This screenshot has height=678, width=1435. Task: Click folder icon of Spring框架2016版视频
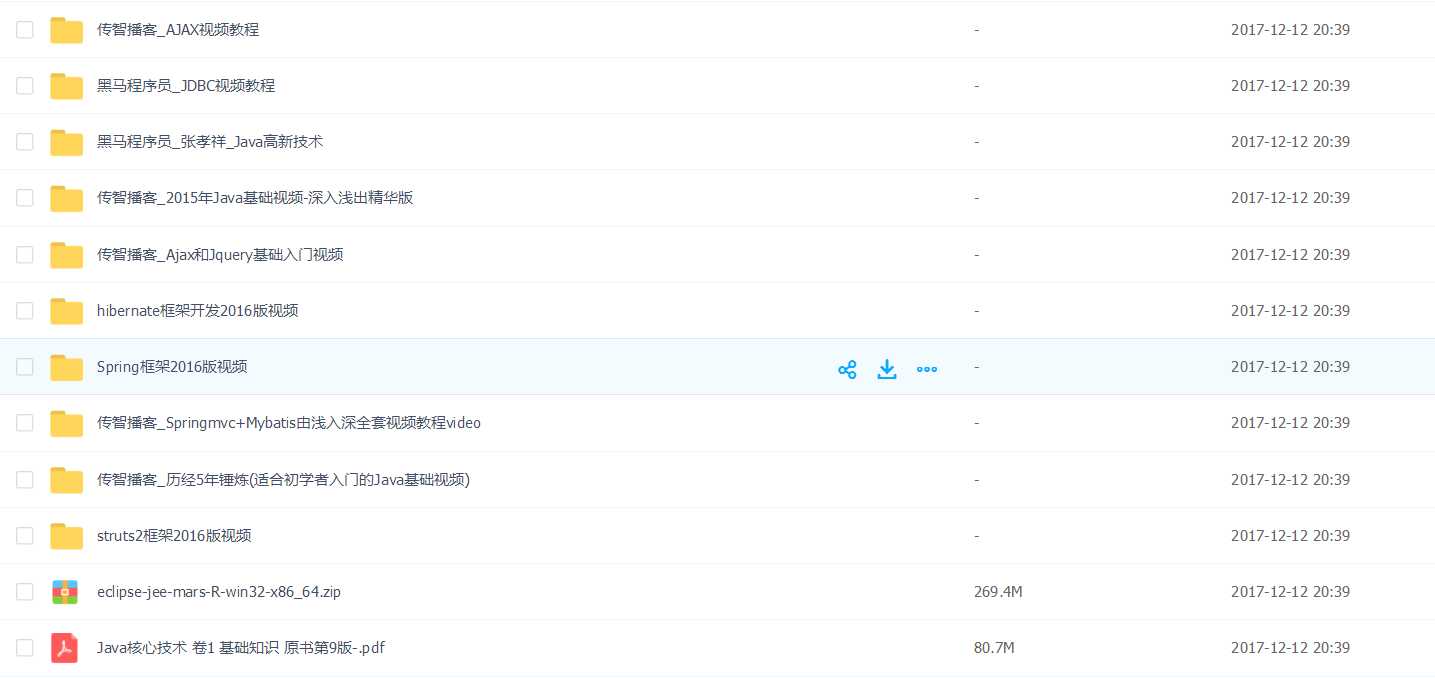tap(67, 368)
